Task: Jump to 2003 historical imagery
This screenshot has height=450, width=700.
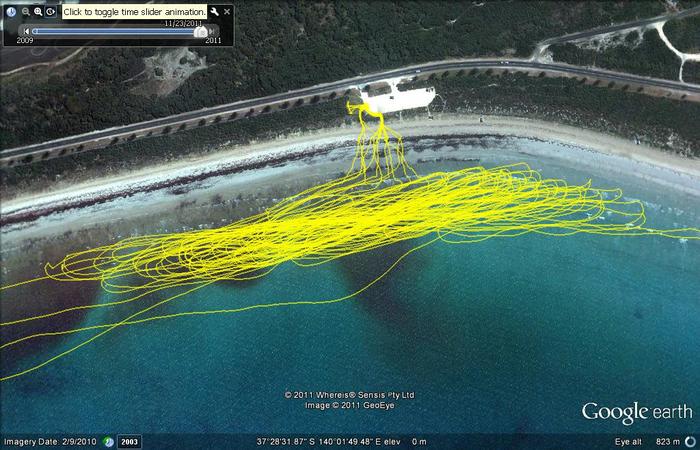Action: click(130, 441)
